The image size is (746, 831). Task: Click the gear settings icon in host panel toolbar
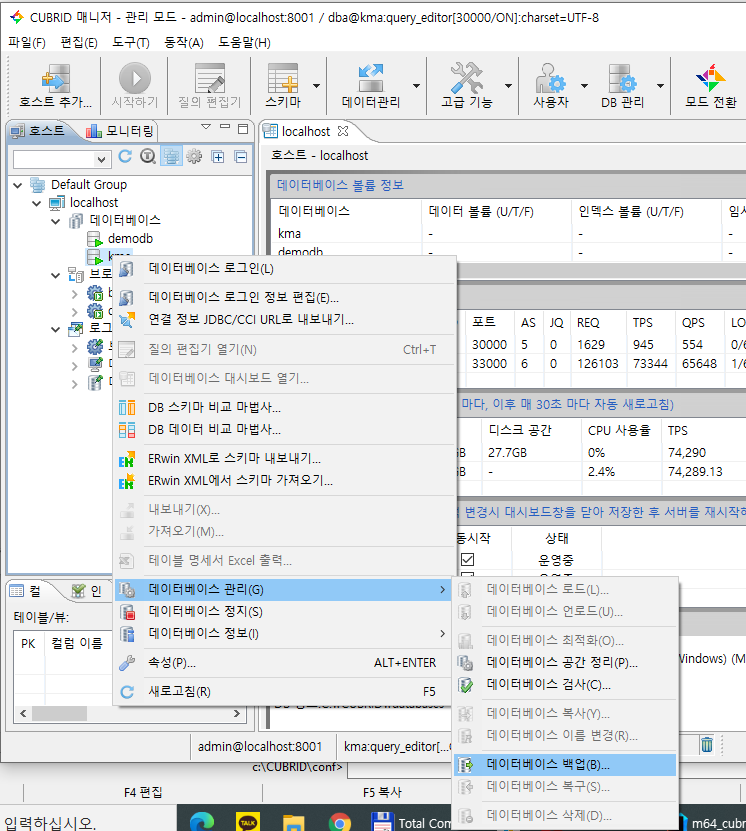pyautogui.click(x=194, y=156)
